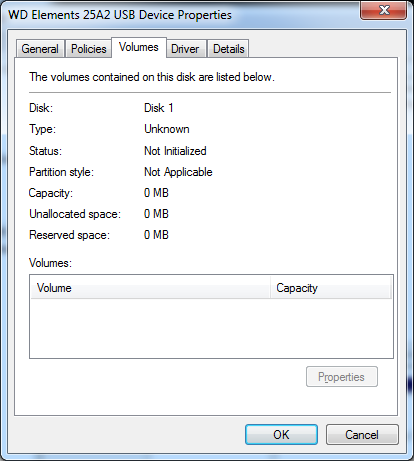The height and width of the screenshot is (461, 414).
Task: Show the Details tab
Action: coord(229,49)
